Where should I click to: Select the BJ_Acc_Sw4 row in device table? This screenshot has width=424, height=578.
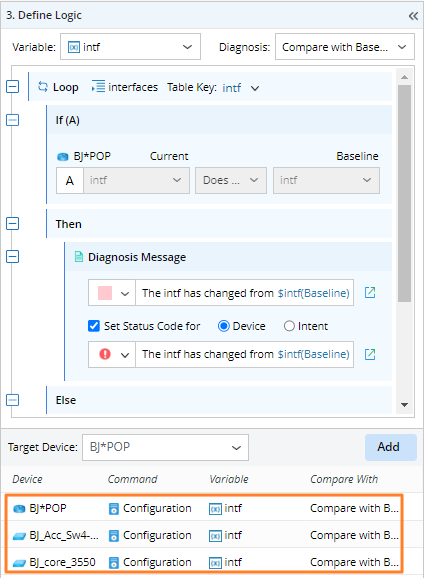(204, 535)
